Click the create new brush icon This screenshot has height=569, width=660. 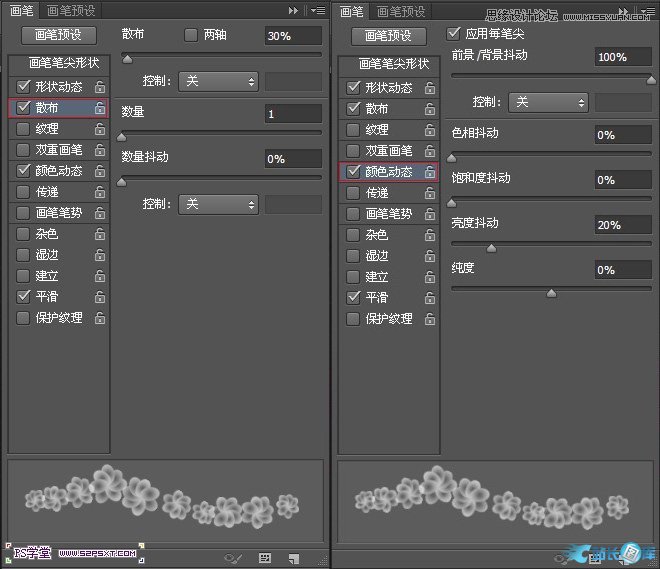(294, 558)
